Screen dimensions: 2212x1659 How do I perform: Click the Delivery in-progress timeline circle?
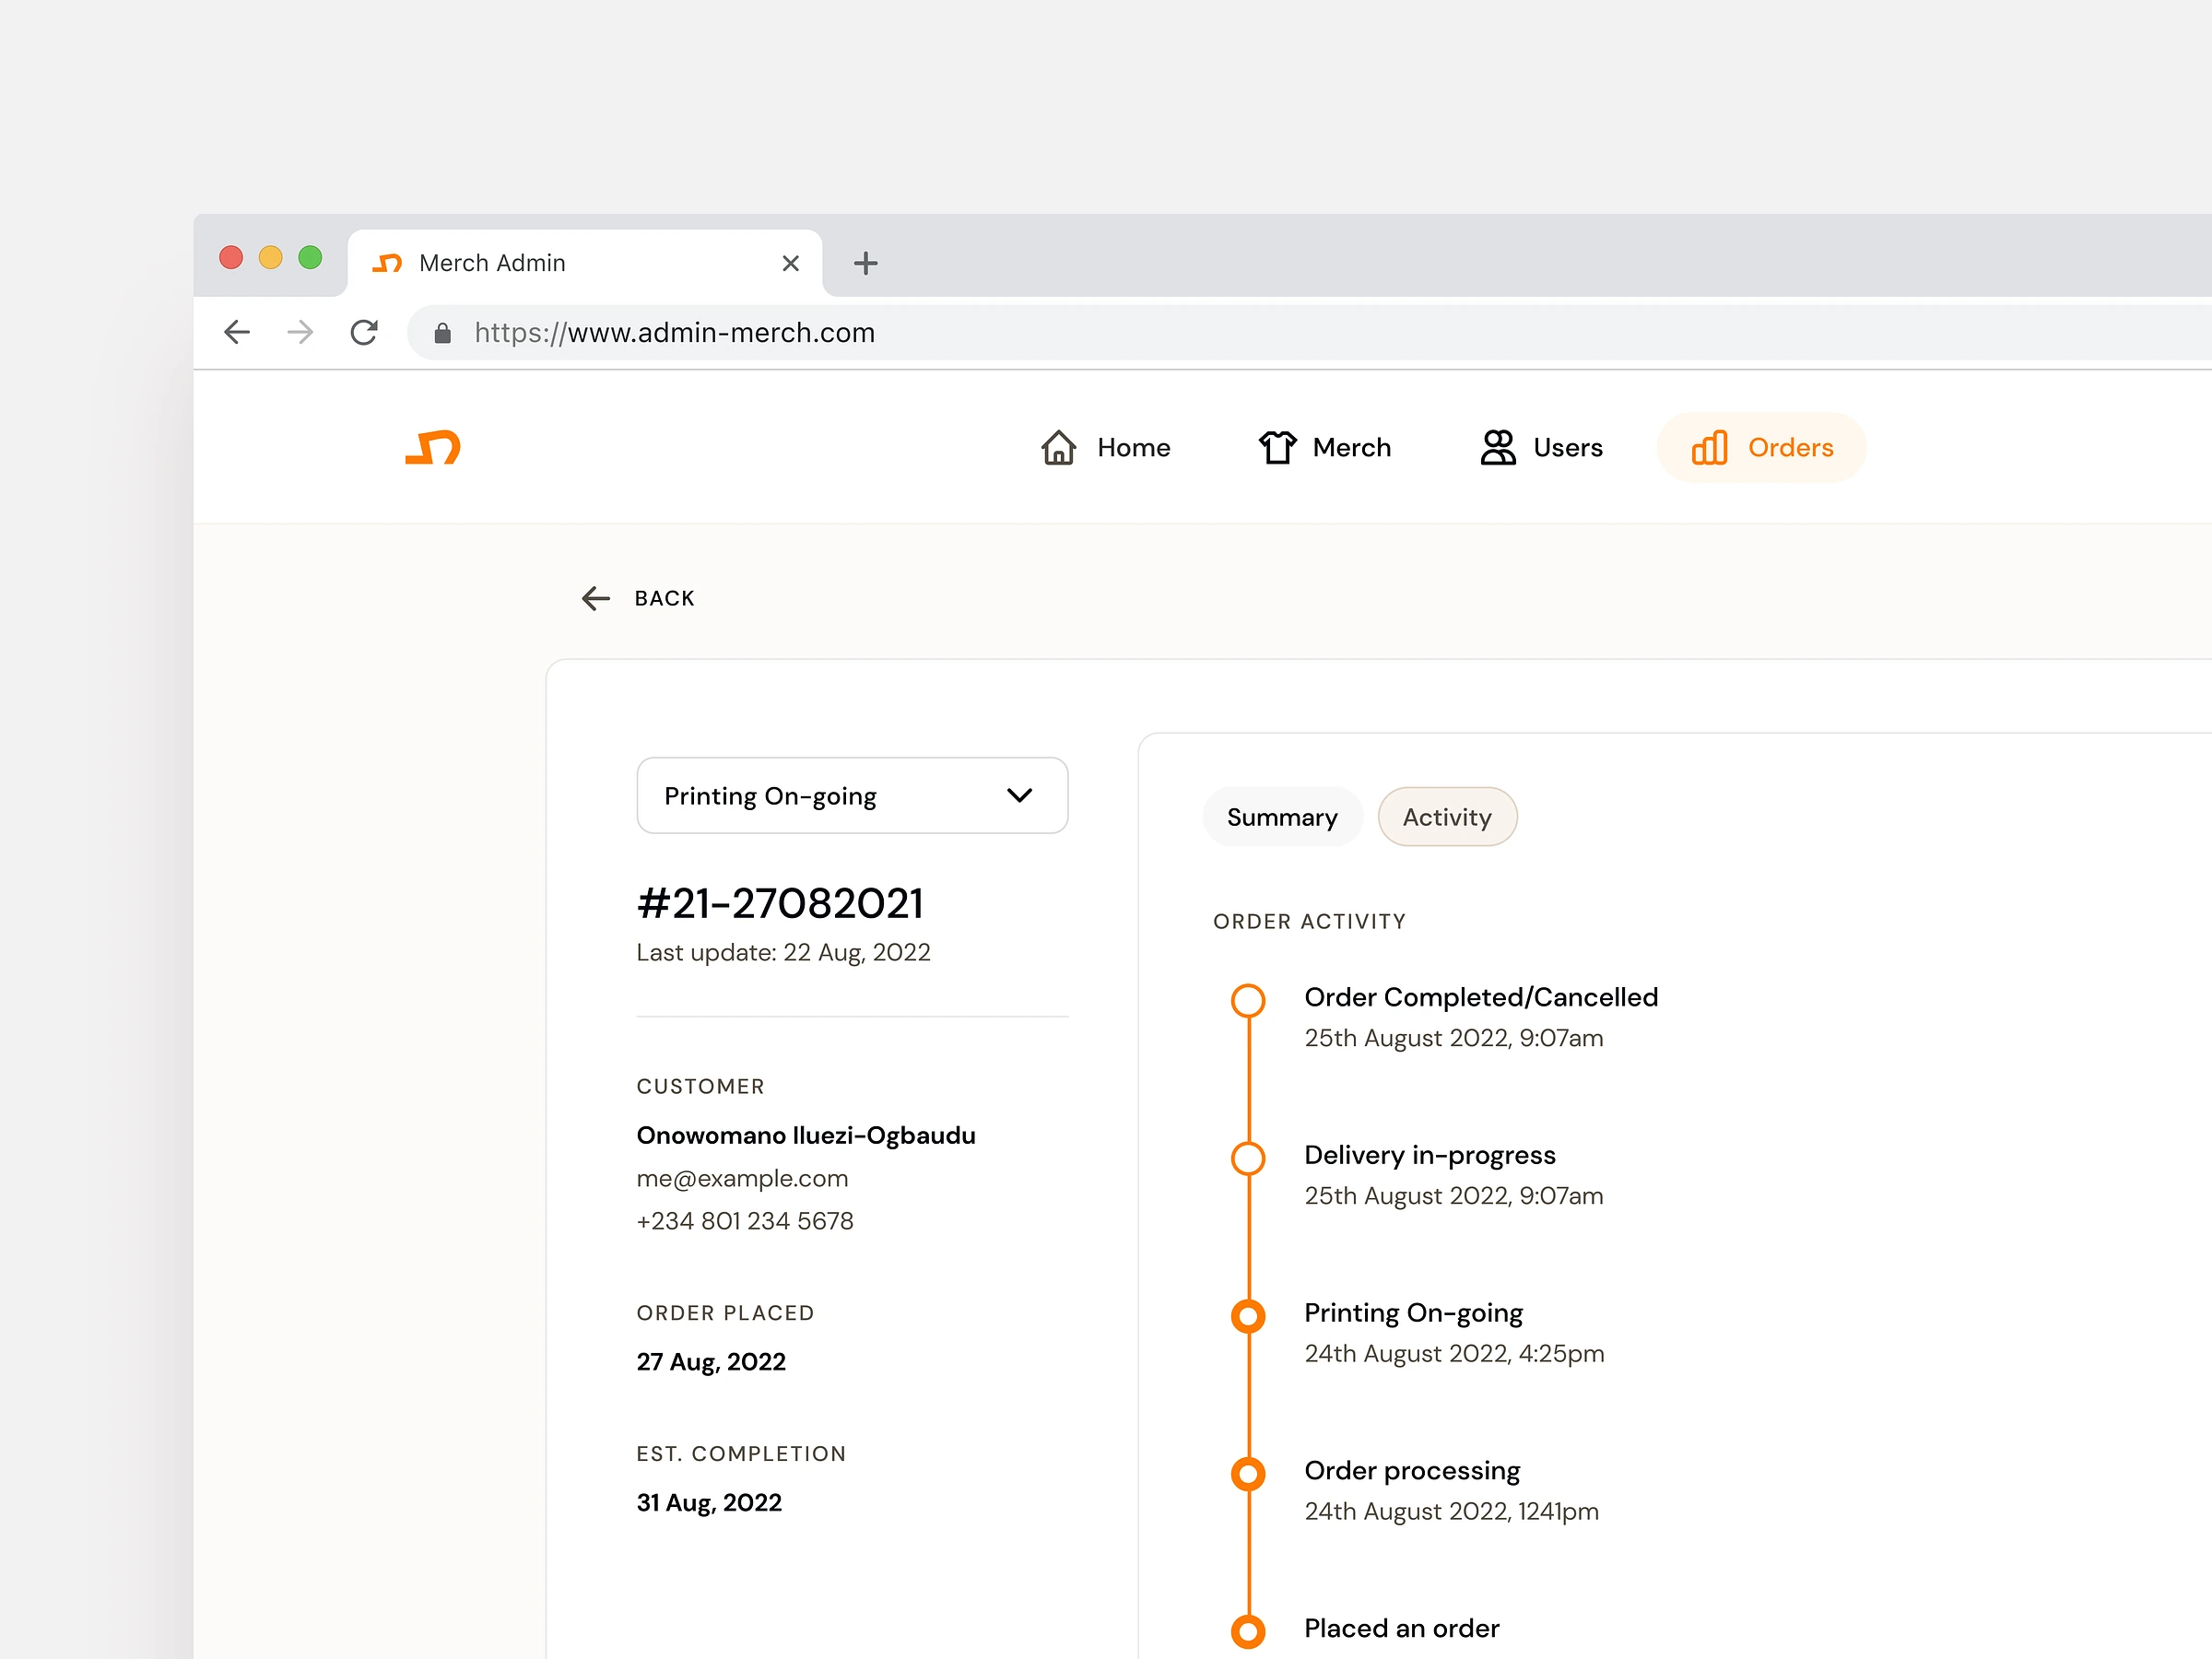[1247, 1158]
